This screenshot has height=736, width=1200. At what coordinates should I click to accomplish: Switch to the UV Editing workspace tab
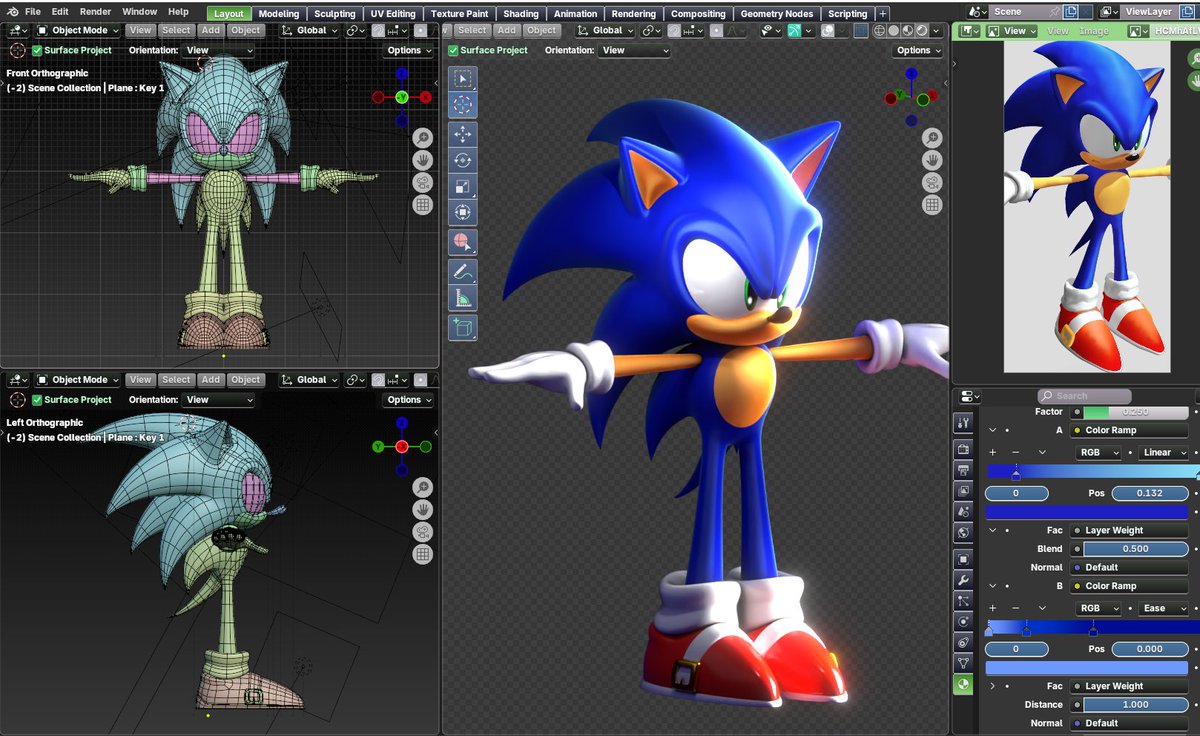[393, 14]
